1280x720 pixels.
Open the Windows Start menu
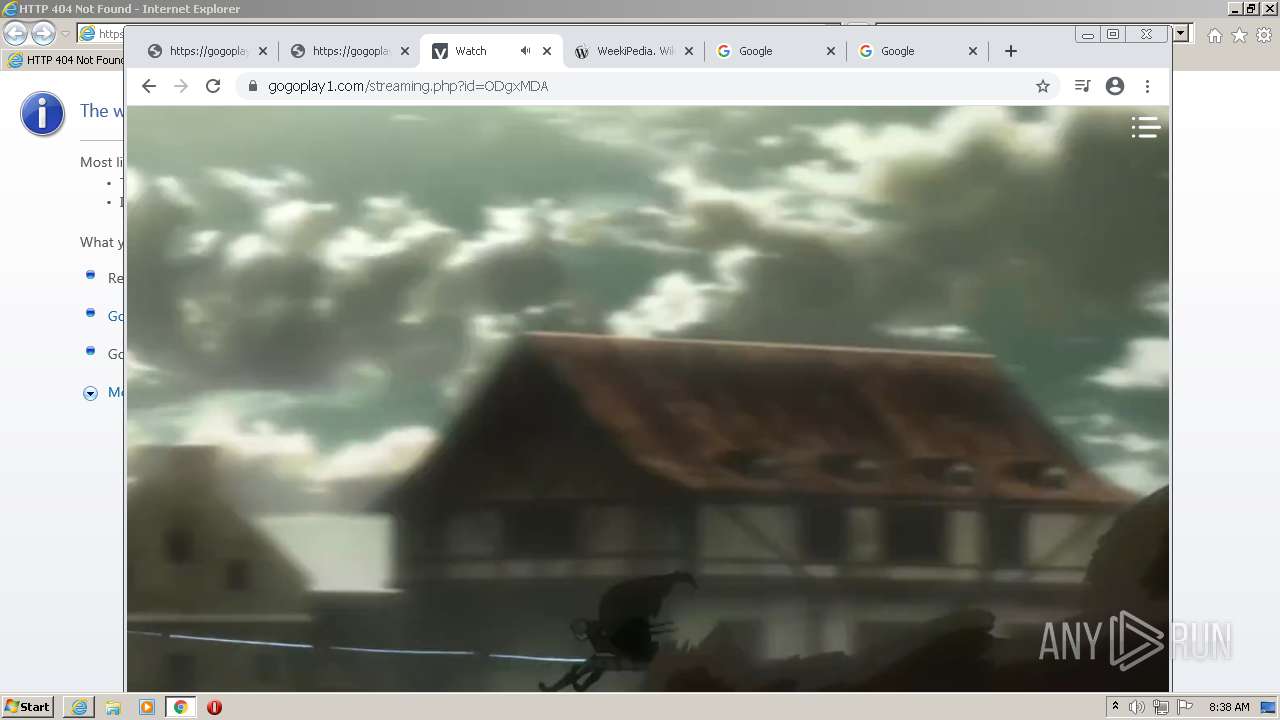coord(28,706)
